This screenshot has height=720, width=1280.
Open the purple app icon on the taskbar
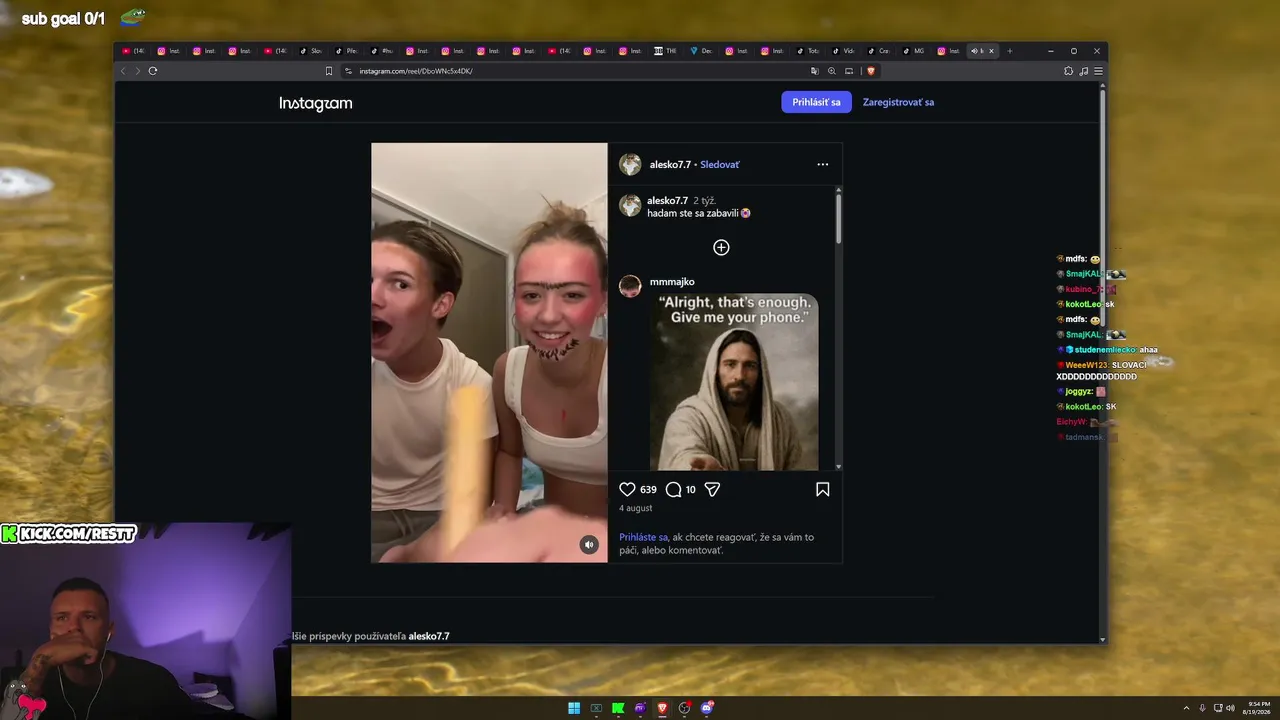(x=640, y=708)
